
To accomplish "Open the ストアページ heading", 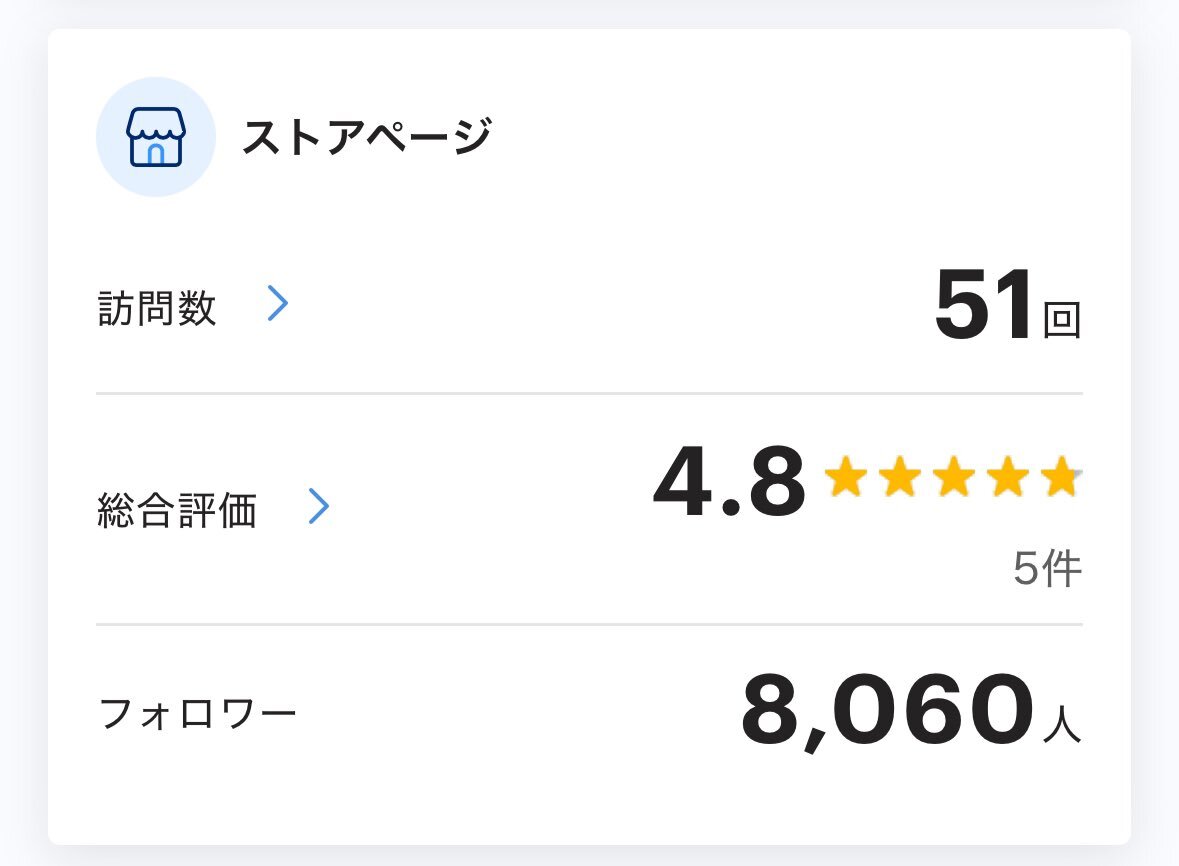I will [x=367, y=138].
